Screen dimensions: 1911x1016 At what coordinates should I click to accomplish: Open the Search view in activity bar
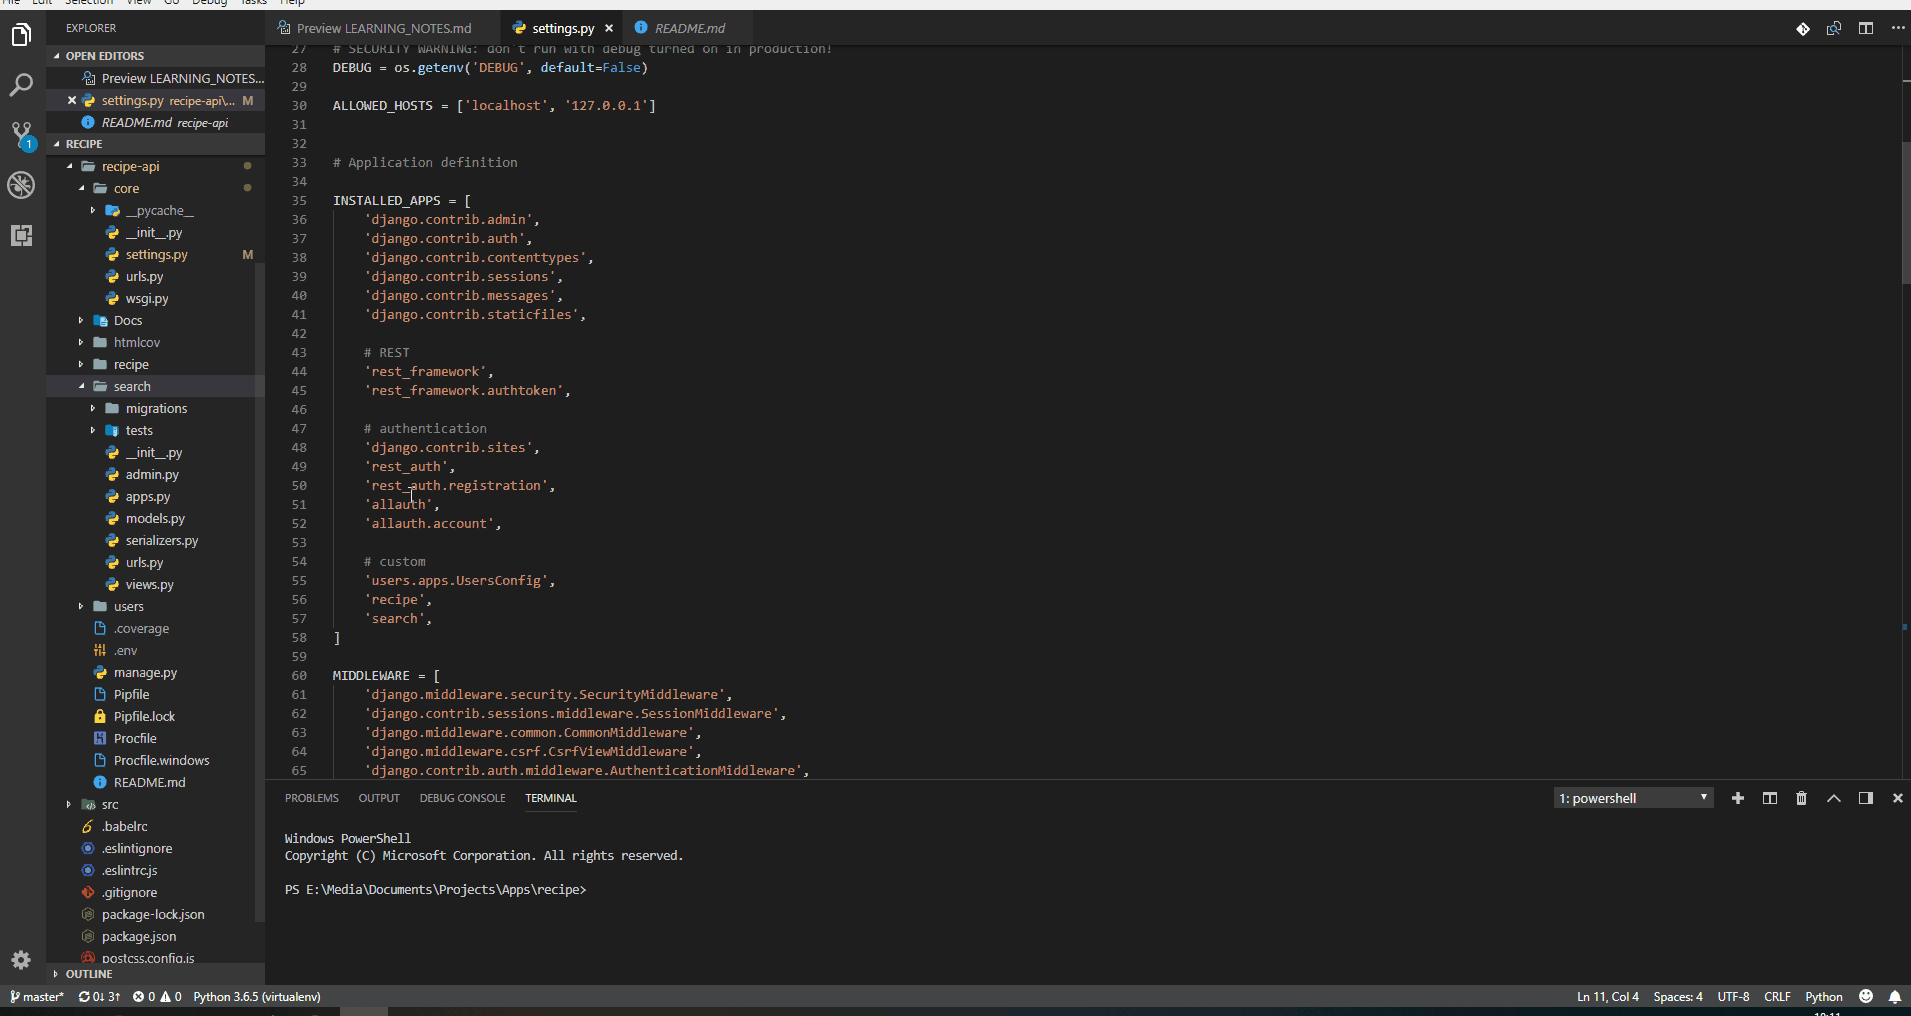(x=21, y=85)
